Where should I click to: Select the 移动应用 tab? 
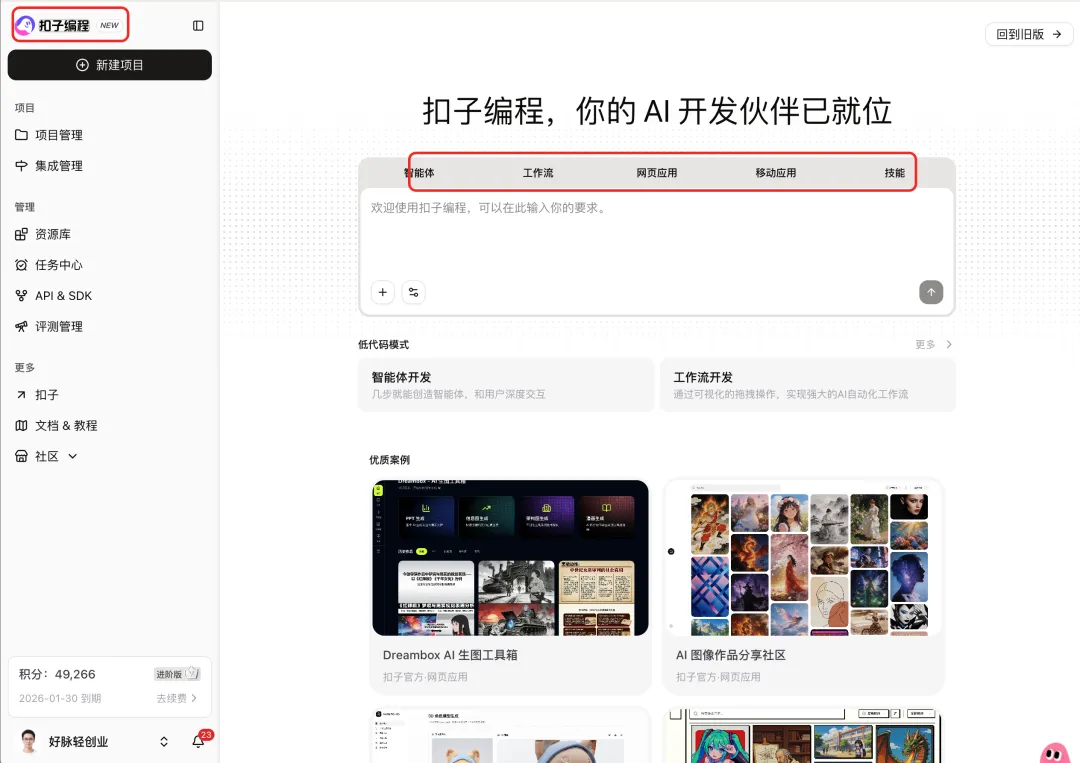pyautogui.click(x=776, y=173)
